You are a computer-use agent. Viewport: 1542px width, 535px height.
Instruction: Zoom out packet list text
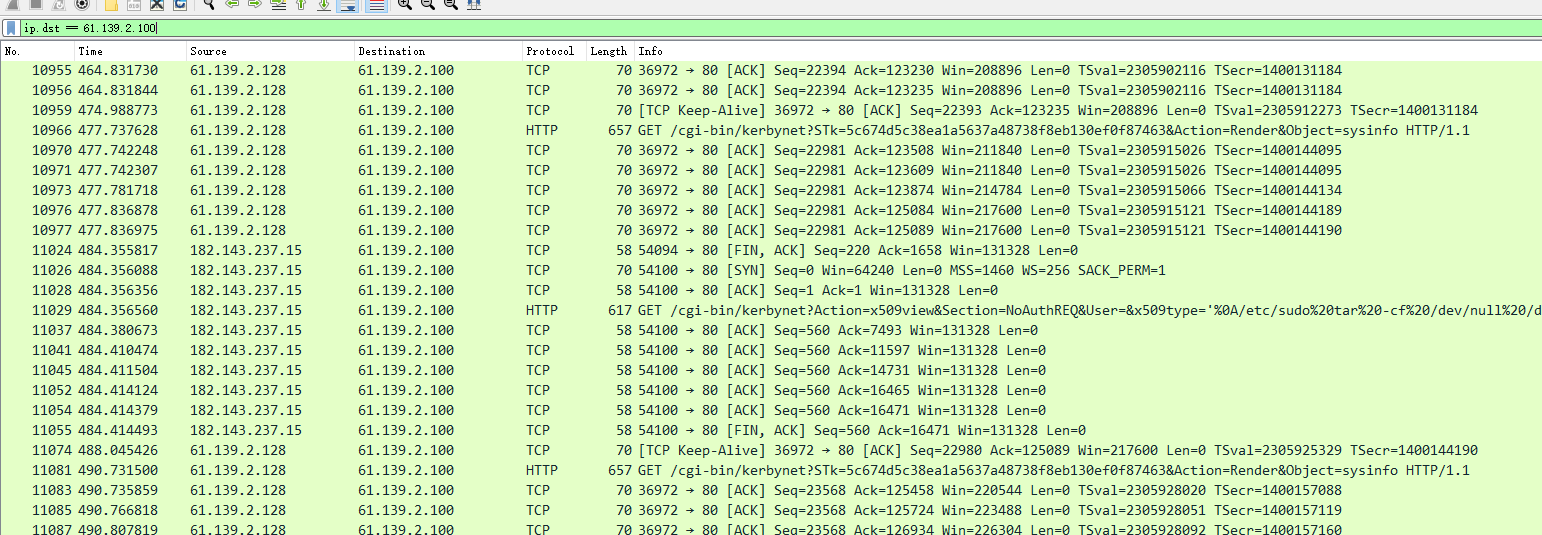[427, 4]
